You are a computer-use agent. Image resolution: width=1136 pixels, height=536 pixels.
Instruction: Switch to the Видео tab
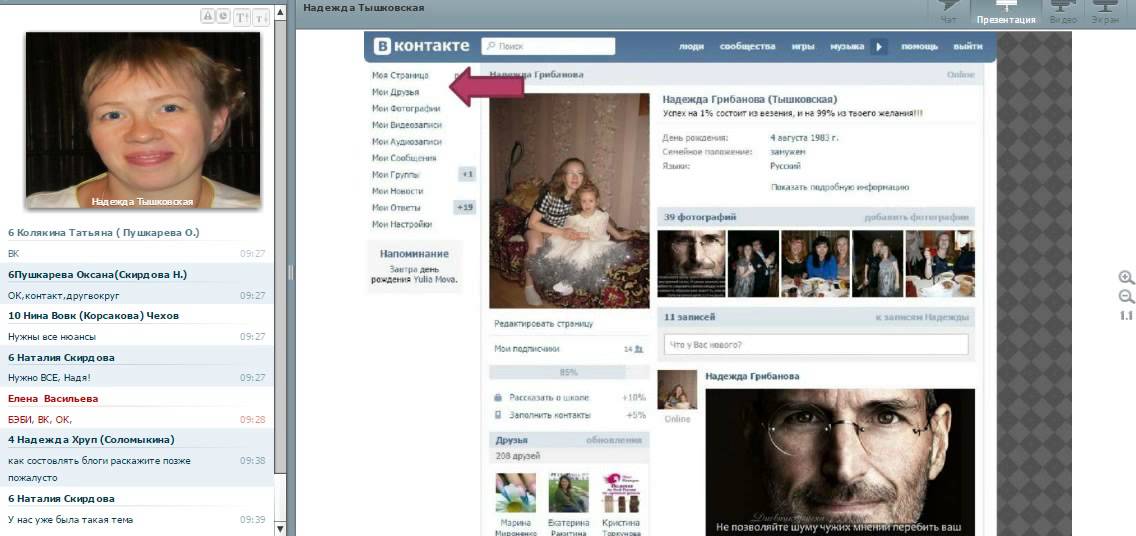[x=1063, y=13]
